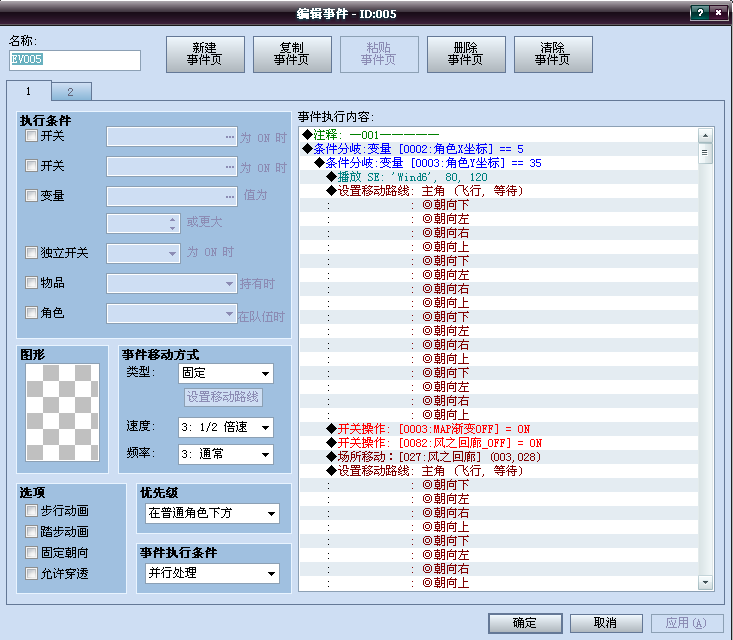
Task: Toggle 允许穿透 option checkbox
Action: coord(31,574)
